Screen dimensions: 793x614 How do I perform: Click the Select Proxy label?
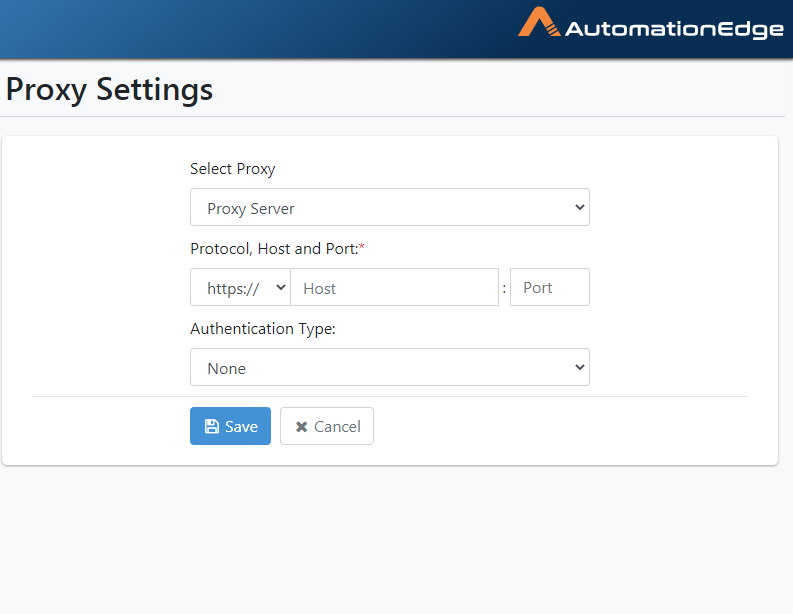(x=233, y=169)
